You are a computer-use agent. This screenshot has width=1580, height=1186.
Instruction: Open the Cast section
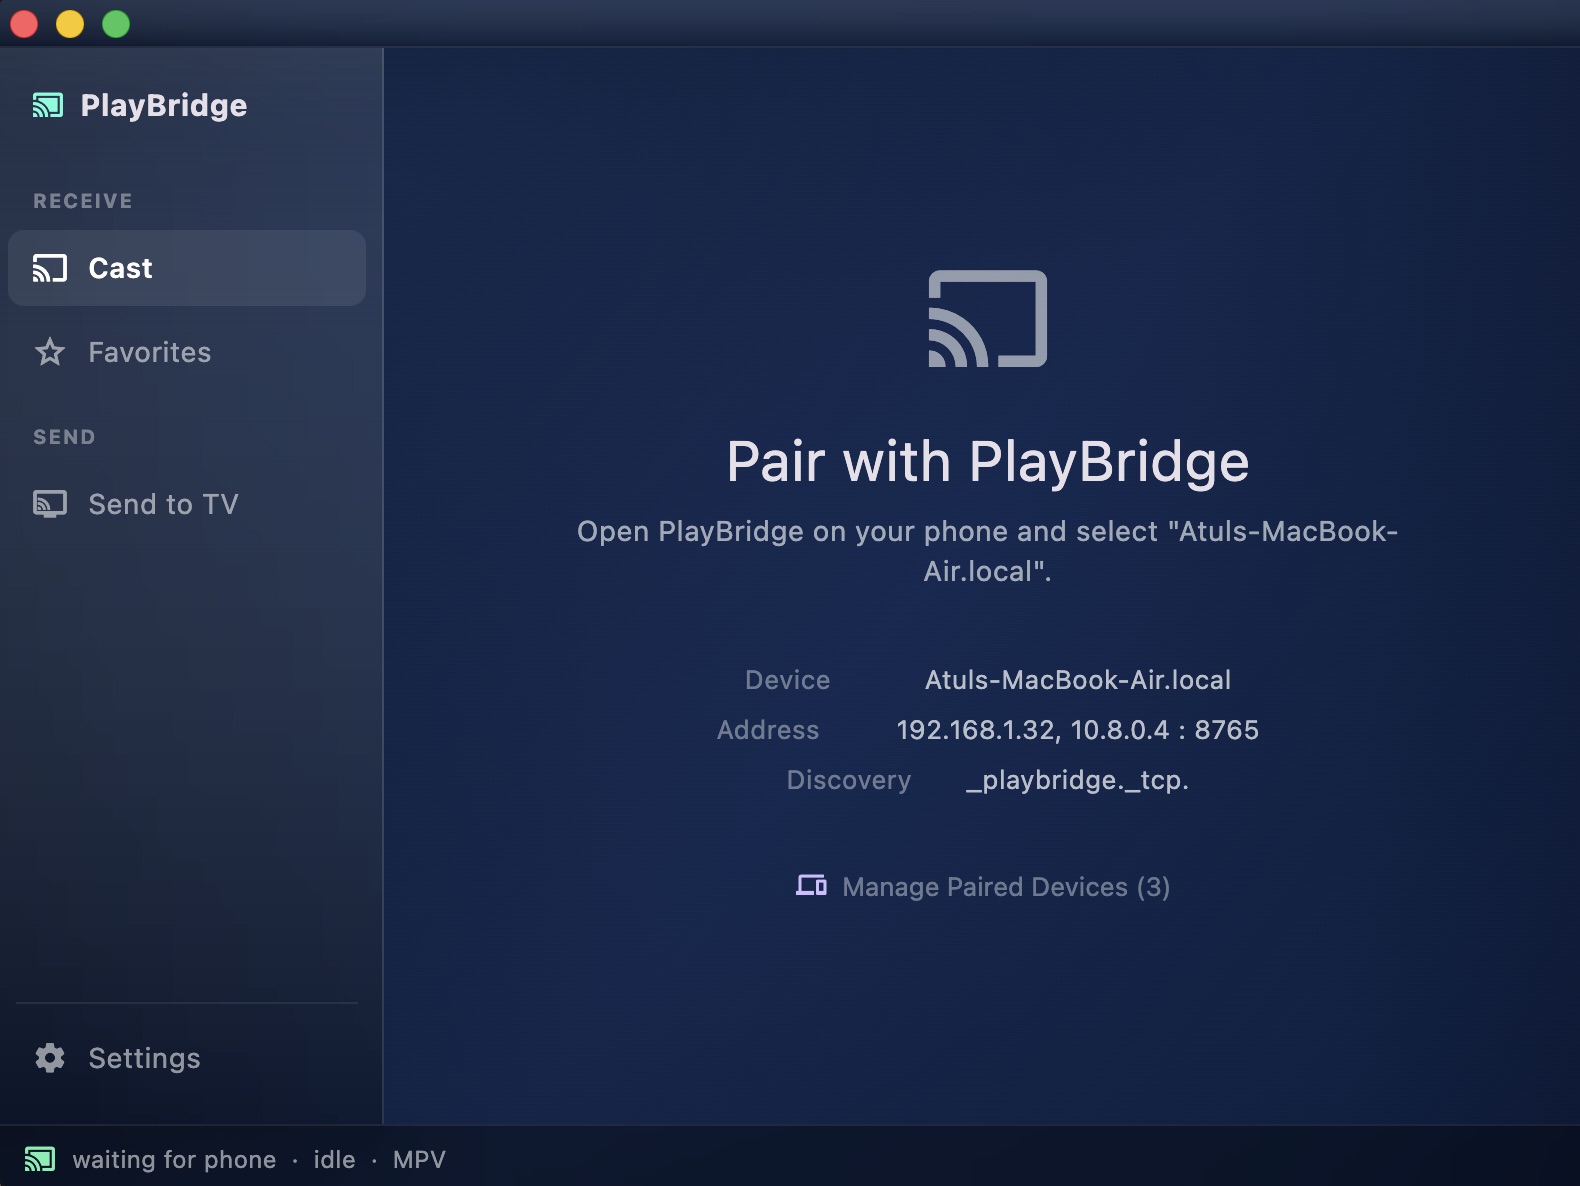coord(187,268)
